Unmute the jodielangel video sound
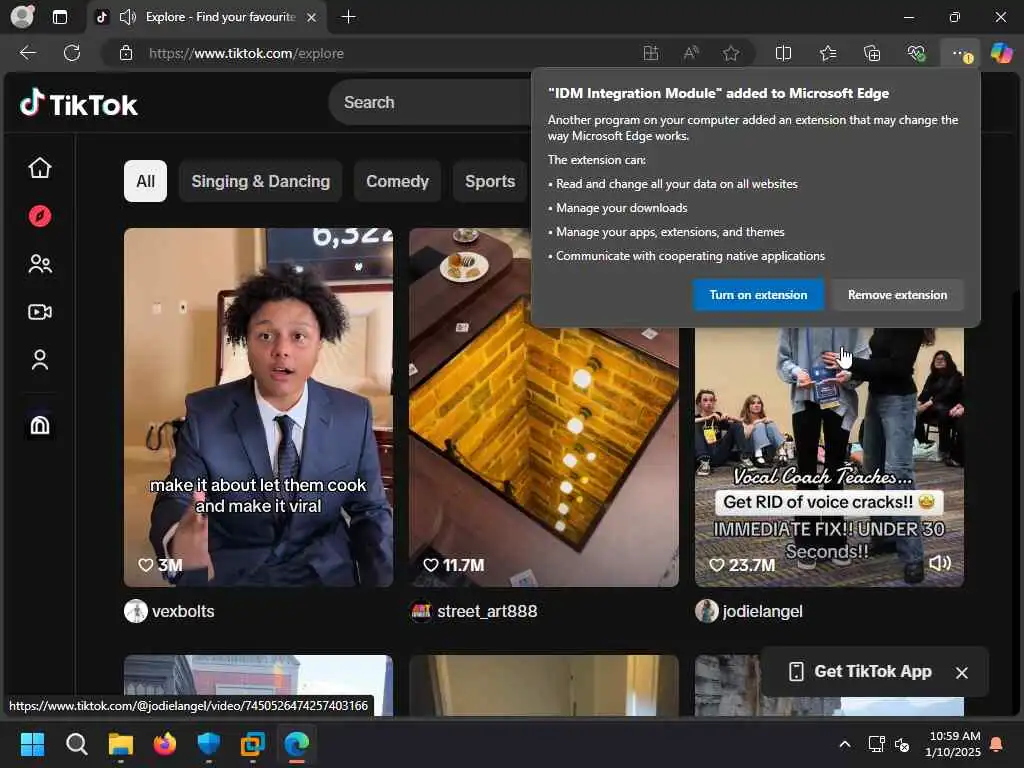This screenshot has height=768, width=1024. 940,563
